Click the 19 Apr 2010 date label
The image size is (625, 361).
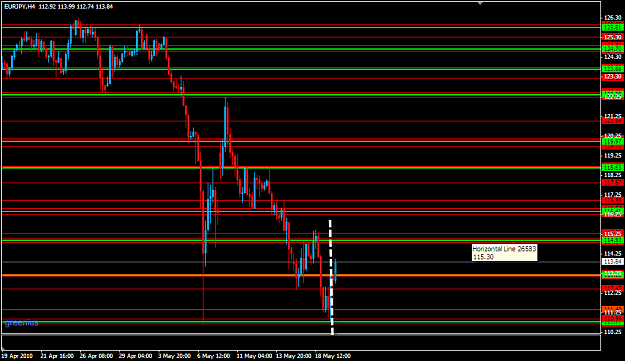point(17,356)
